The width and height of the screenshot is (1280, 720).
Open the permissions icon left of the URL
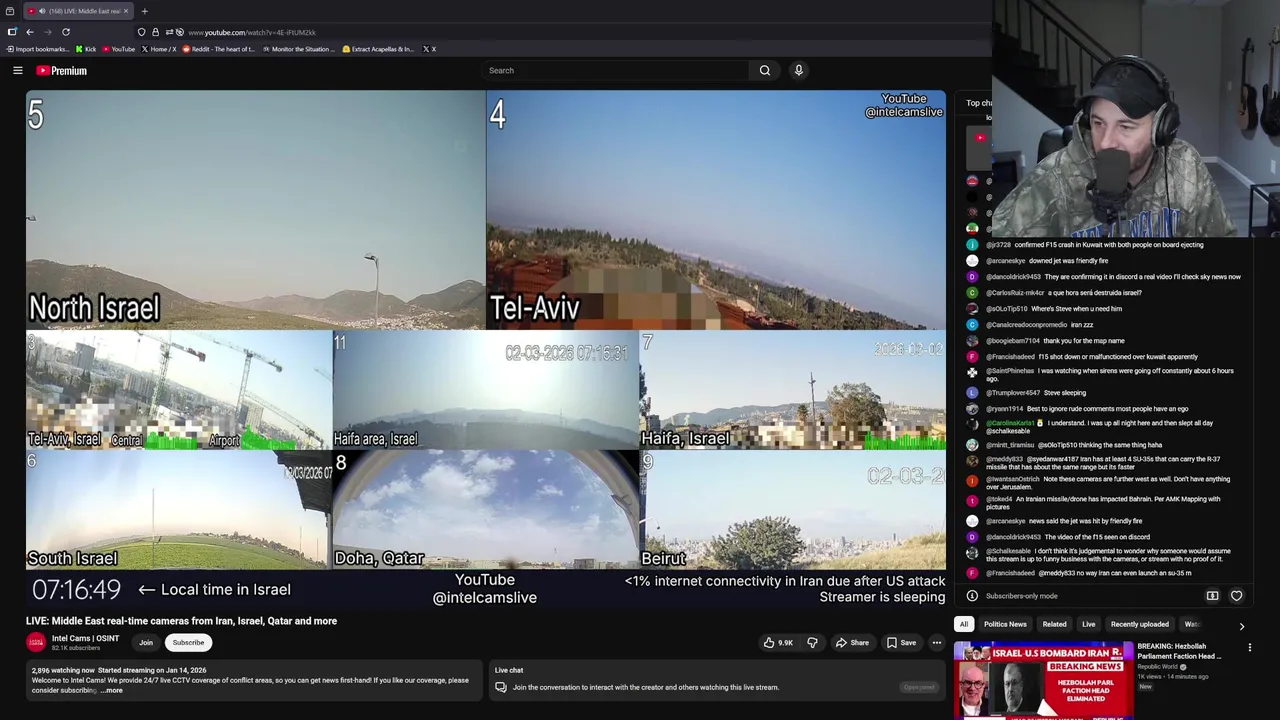pos(169,32)
